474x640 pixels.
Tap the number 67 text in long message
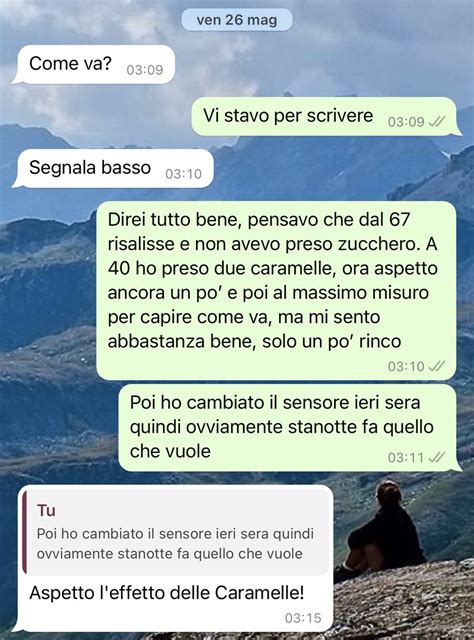(399, 220)
